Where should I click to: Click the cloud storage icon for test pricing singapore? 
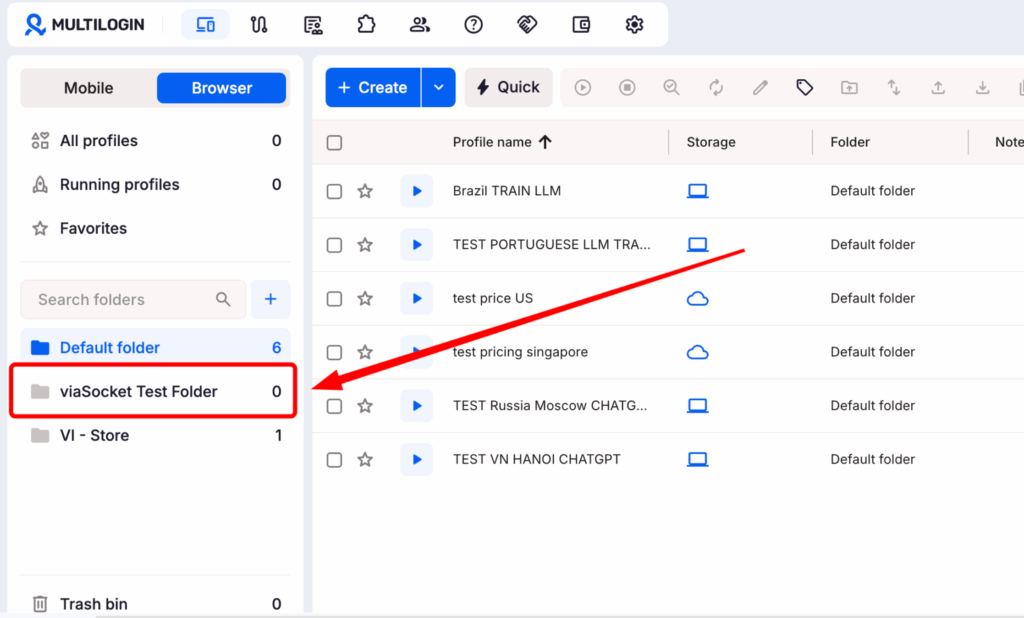coord(697,352)
